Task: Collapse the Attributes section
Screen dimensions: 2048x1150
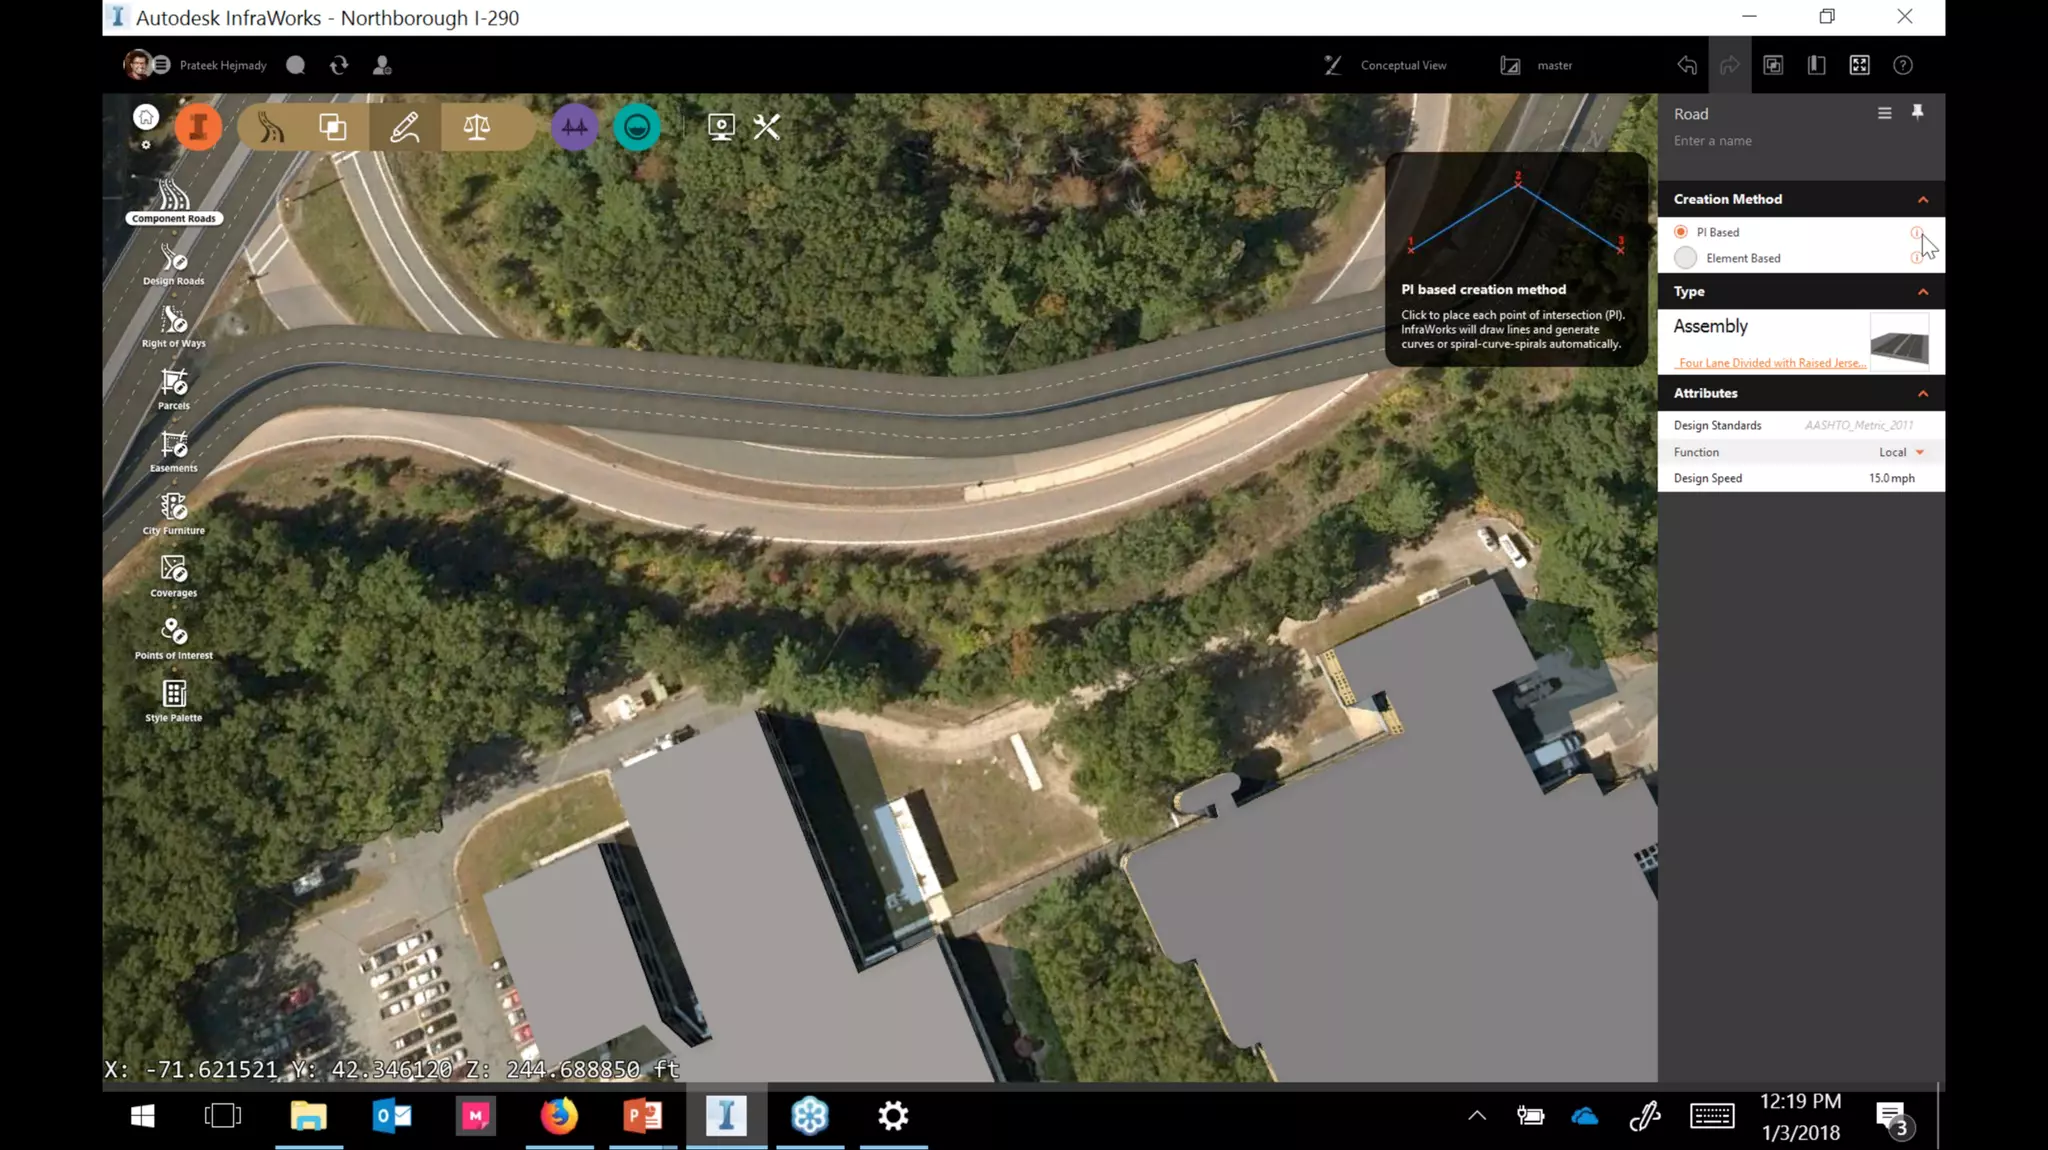Action: 1923,394
